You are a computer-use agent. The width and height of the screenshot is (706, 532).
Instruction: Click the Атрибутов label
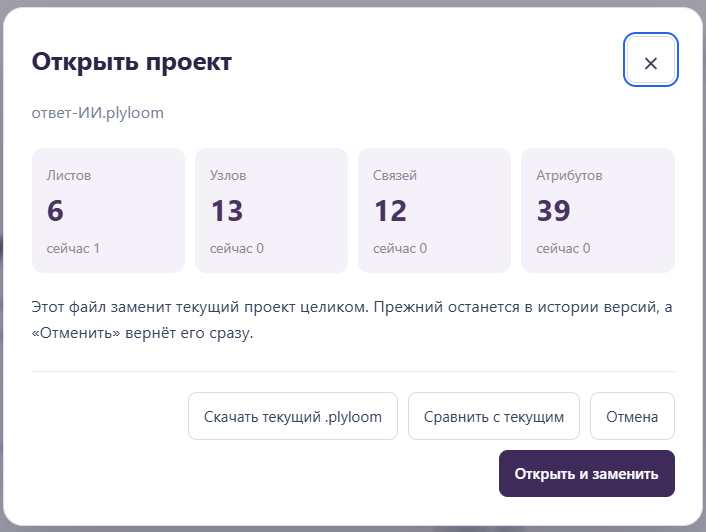[569, 175]
